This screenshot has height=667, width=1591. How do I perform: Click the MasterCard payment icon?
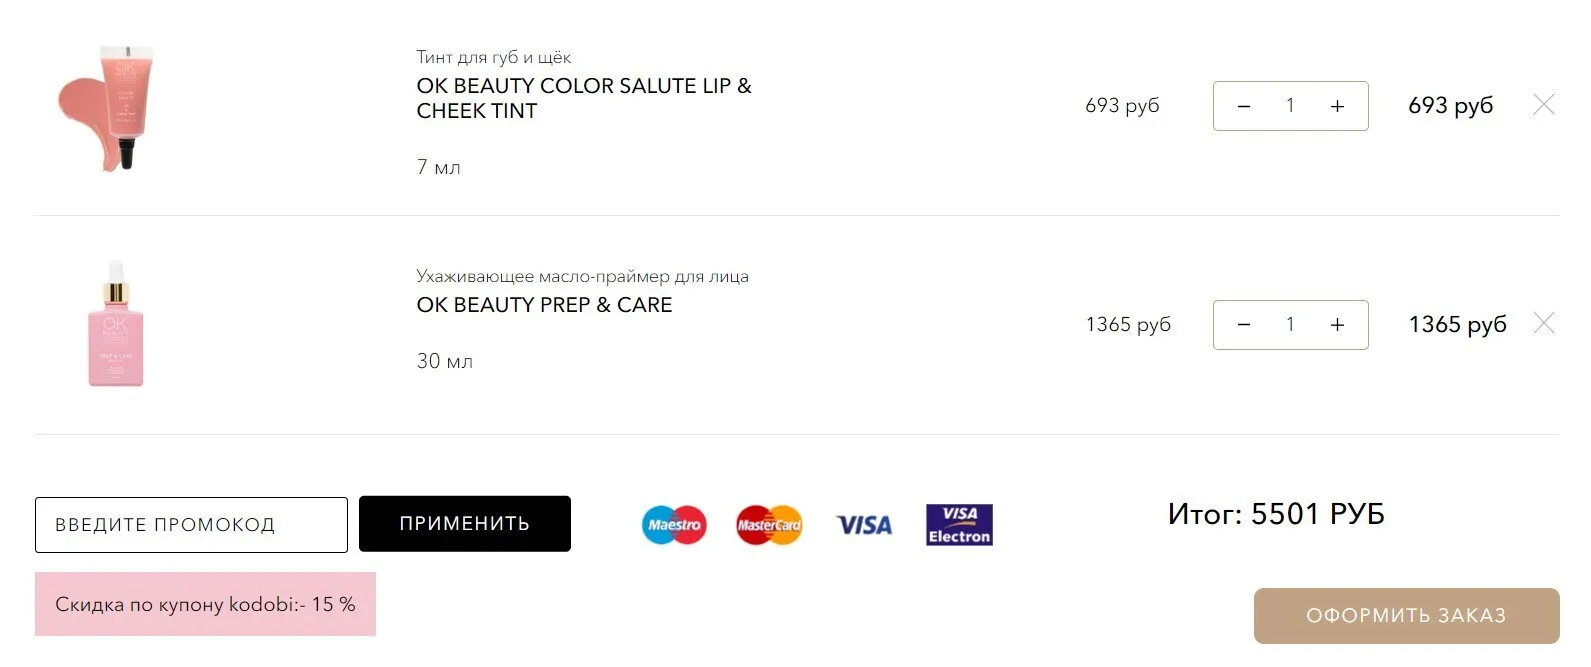[x=769, y=525]
